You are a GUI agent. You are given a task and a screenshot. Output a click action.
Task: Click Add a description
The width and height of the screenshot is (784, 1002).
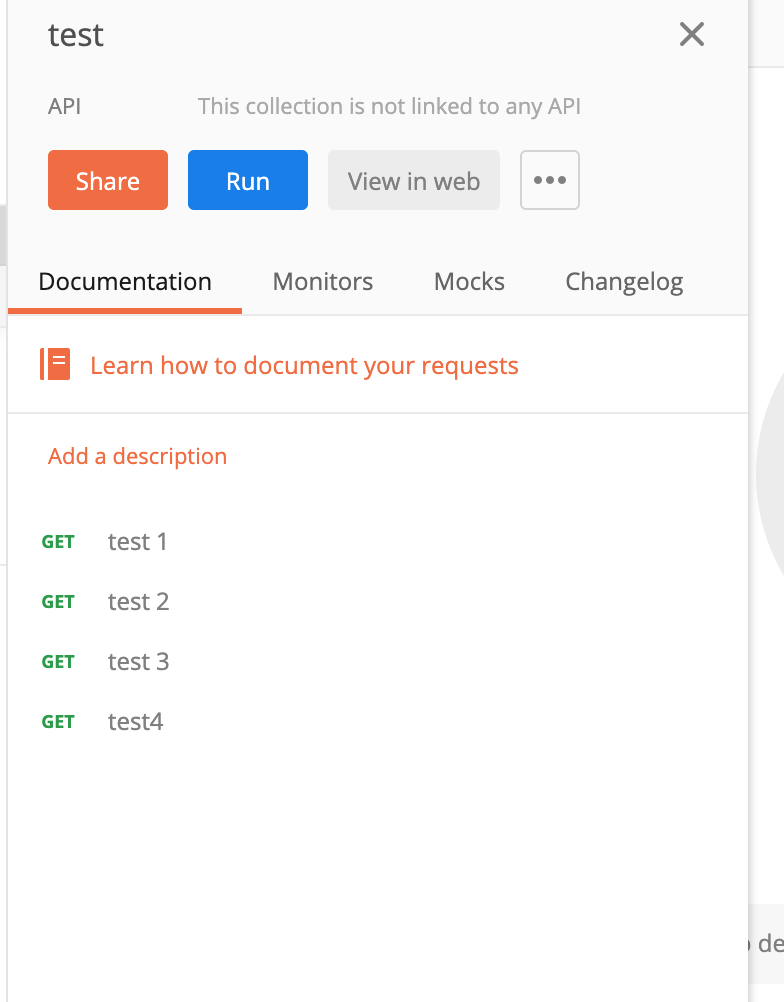click(137, 456)
